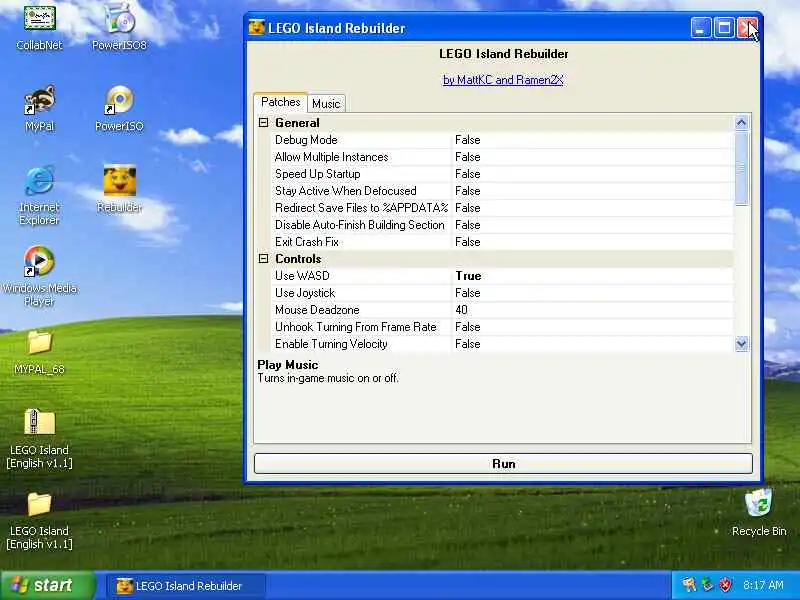Click LEGO Island Rebuilder taskbar button
This screenshot has width=800, height=600.
point(186,586)
